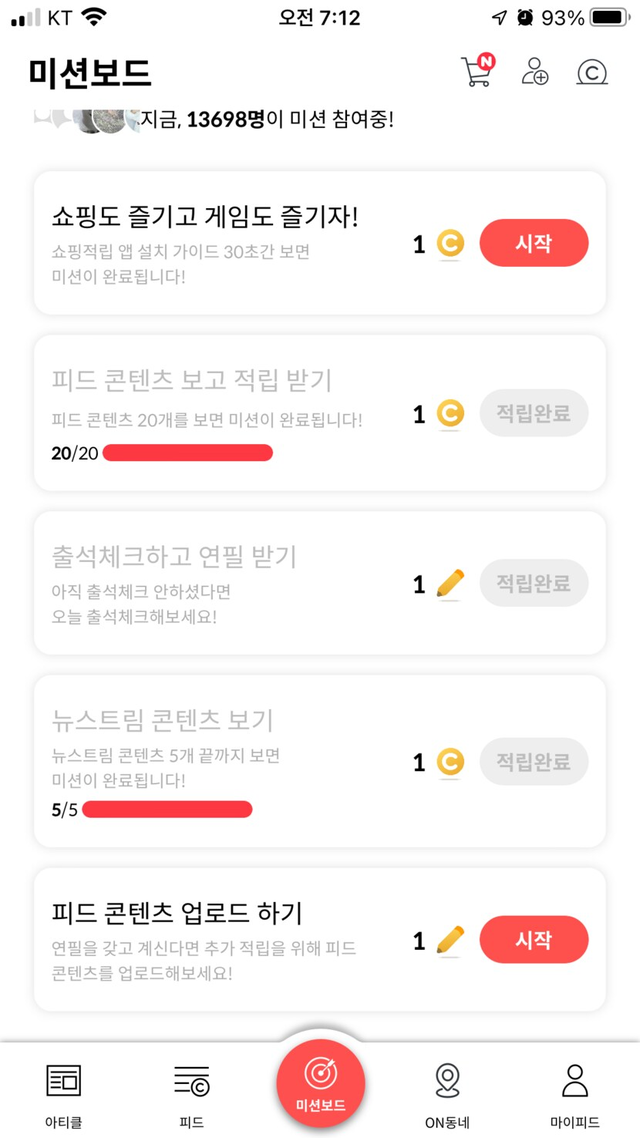Screen dimensions: 640x1138
Task: Go to the ON동네 tab
Action: pyautogui.click(x=447, y=1092)
